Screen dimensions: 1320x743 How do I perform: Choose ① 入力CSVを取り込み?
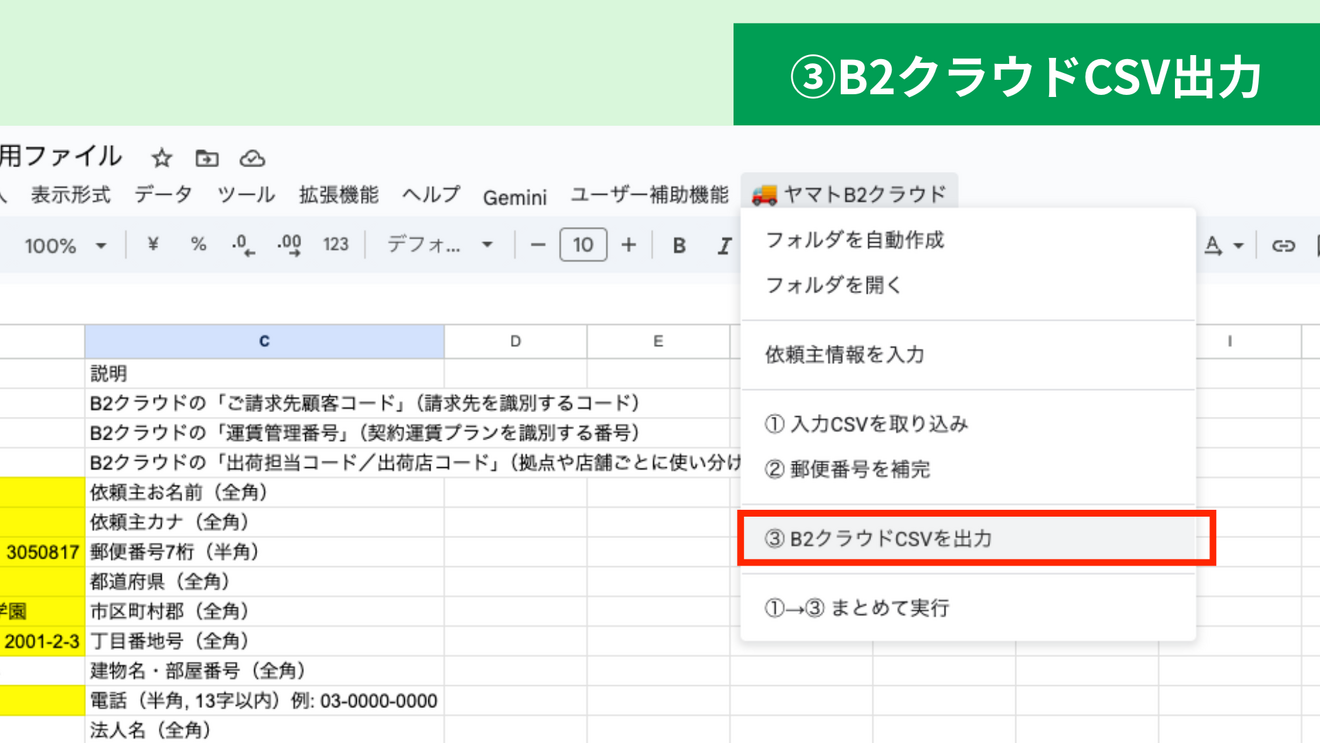click(x=968, y=424)
